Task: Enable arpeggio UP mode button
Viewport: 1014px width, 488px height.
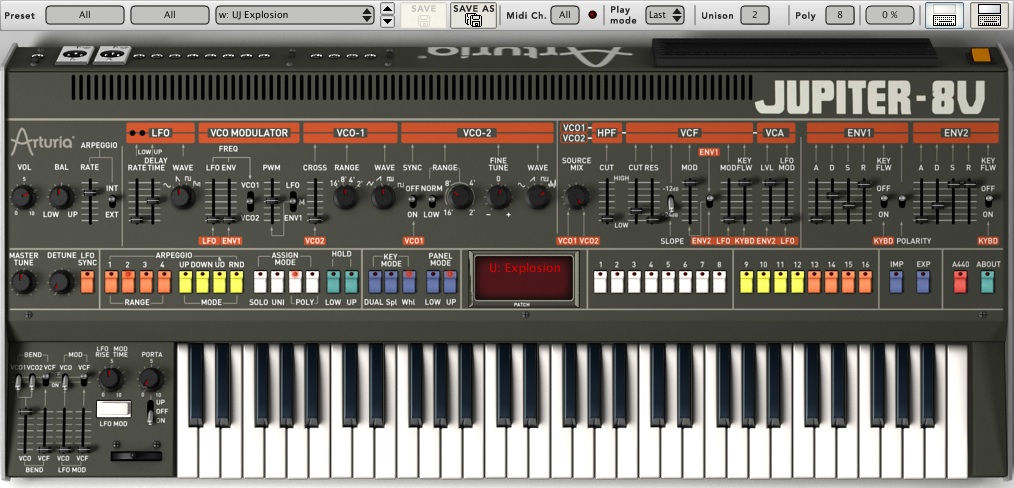Action: point(185,282)
